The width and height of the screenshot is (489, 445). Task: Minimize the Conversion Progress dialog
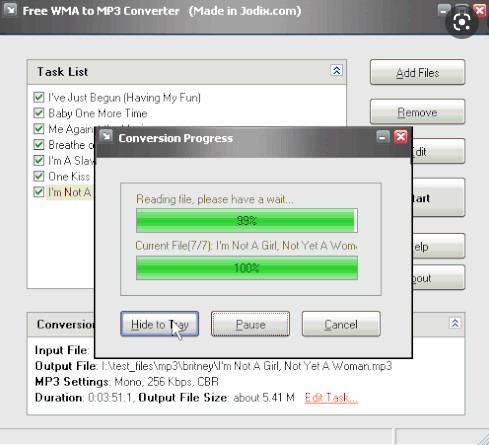tap(383, 137)
